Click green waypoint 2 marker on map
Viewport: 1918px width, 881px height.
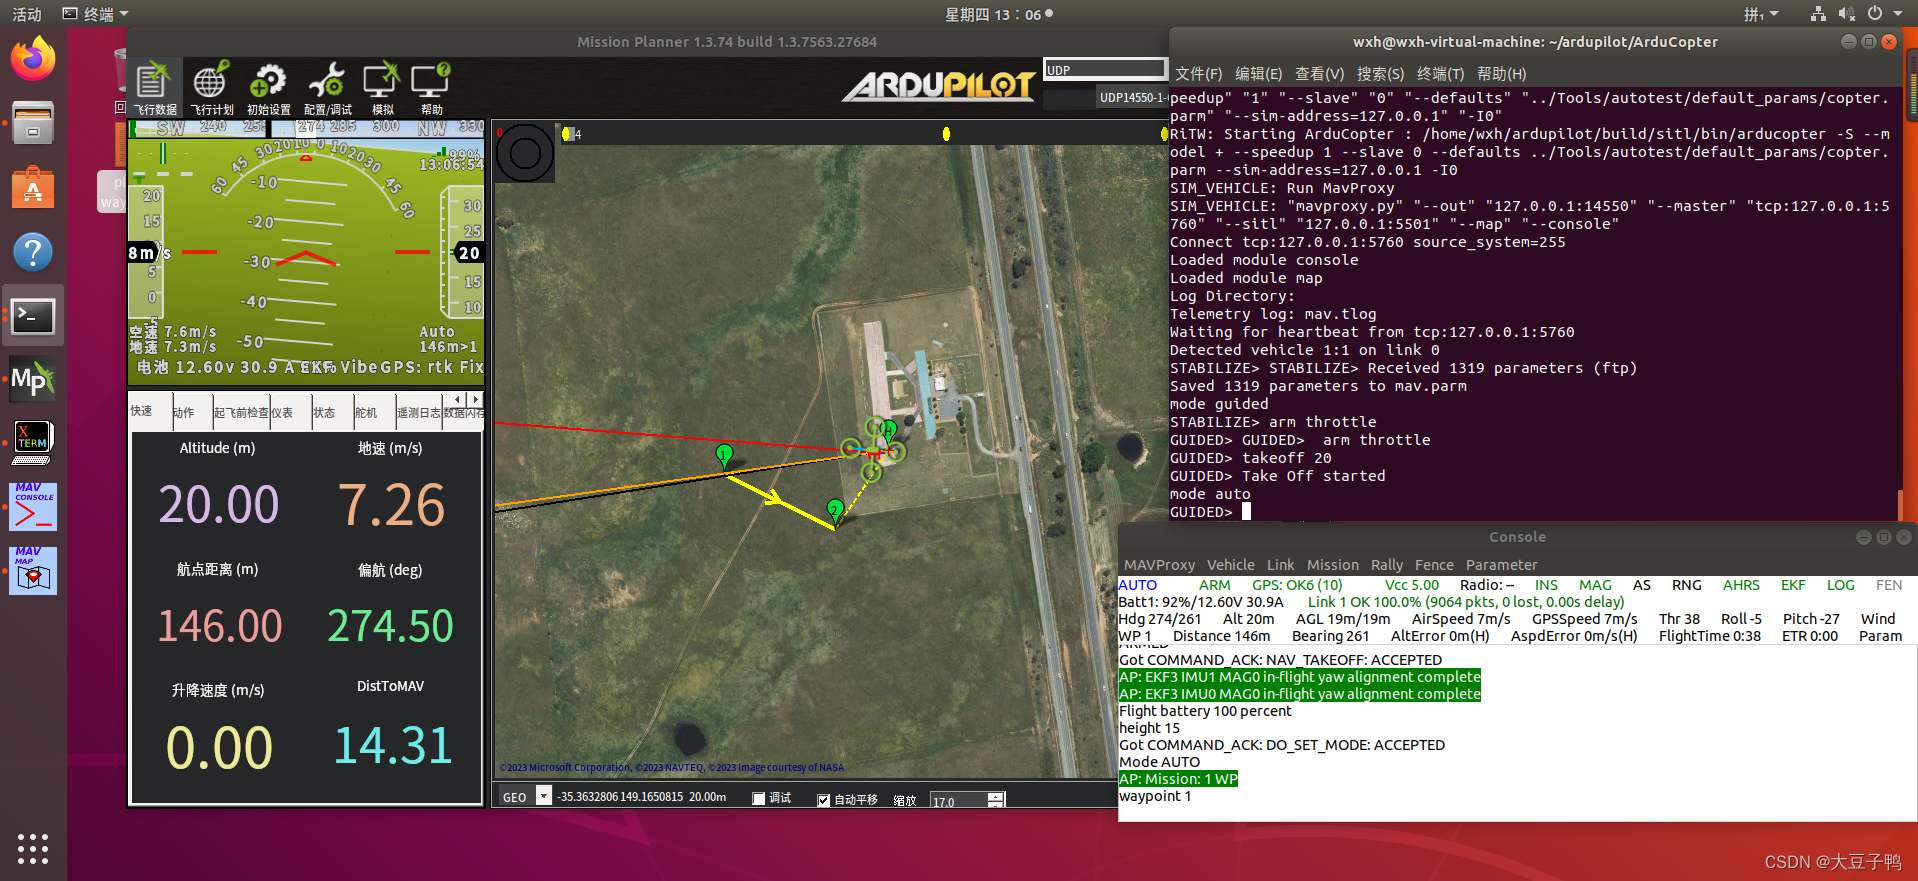pos(835,511)
